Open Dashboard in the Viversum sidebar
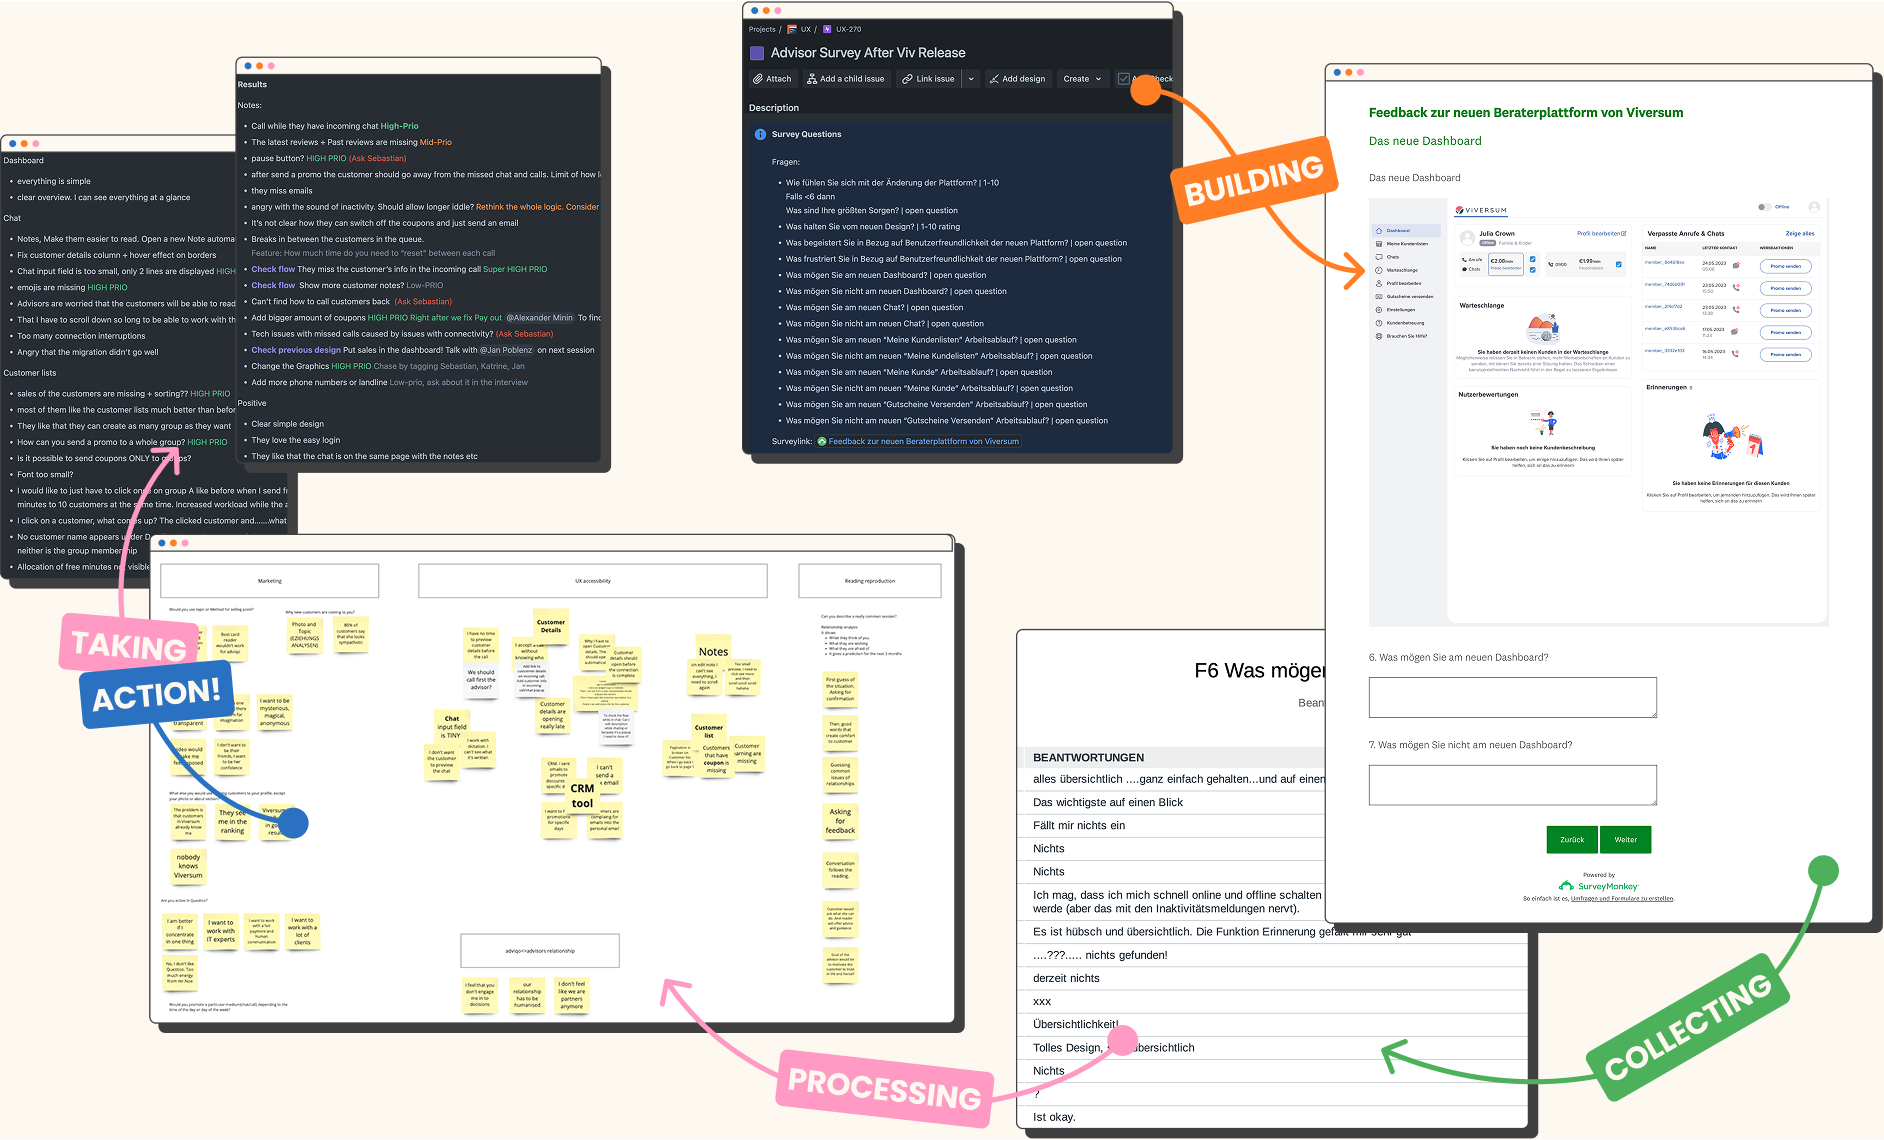1884x1140 pixels. click(1406, 230)
